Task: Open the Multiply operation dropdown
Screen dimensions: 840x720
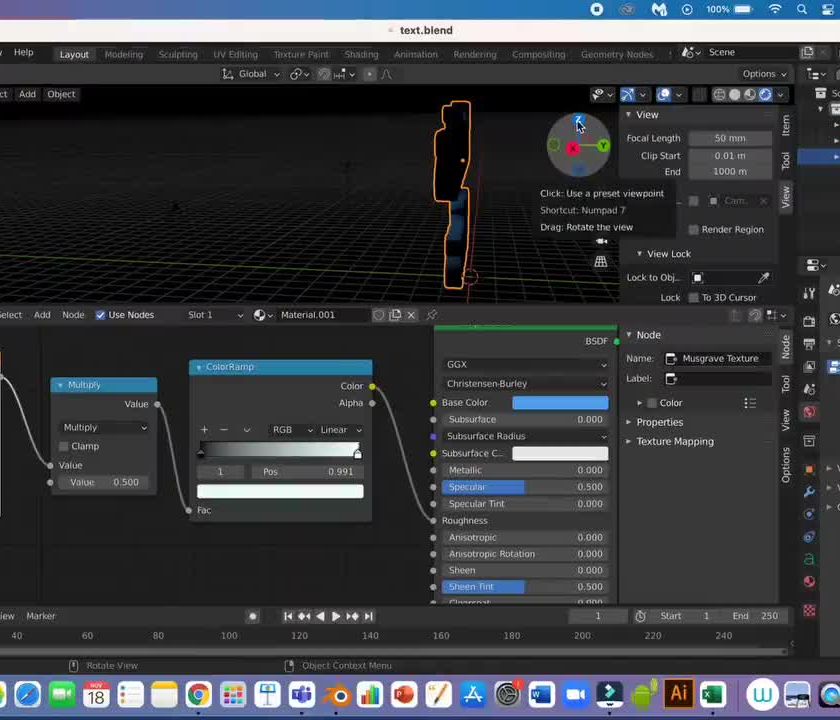Action: click(x=105, y=428)
